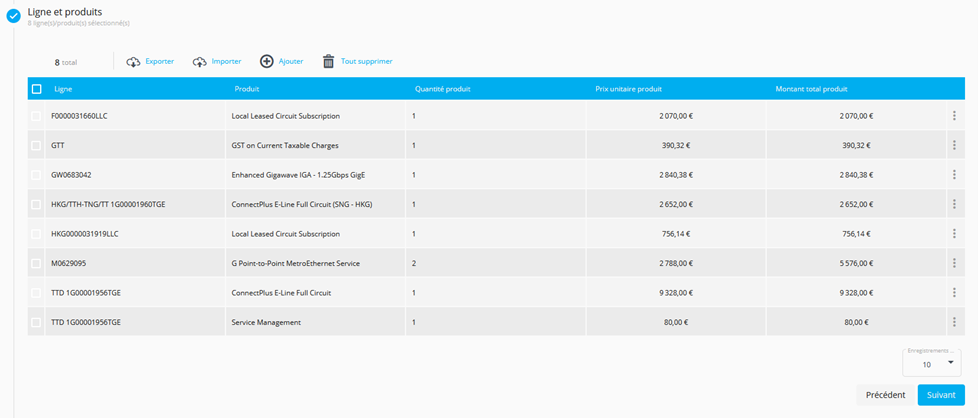Click the Précédent button
The height and width of the screenshot is (418, 978).
[885, 395]
